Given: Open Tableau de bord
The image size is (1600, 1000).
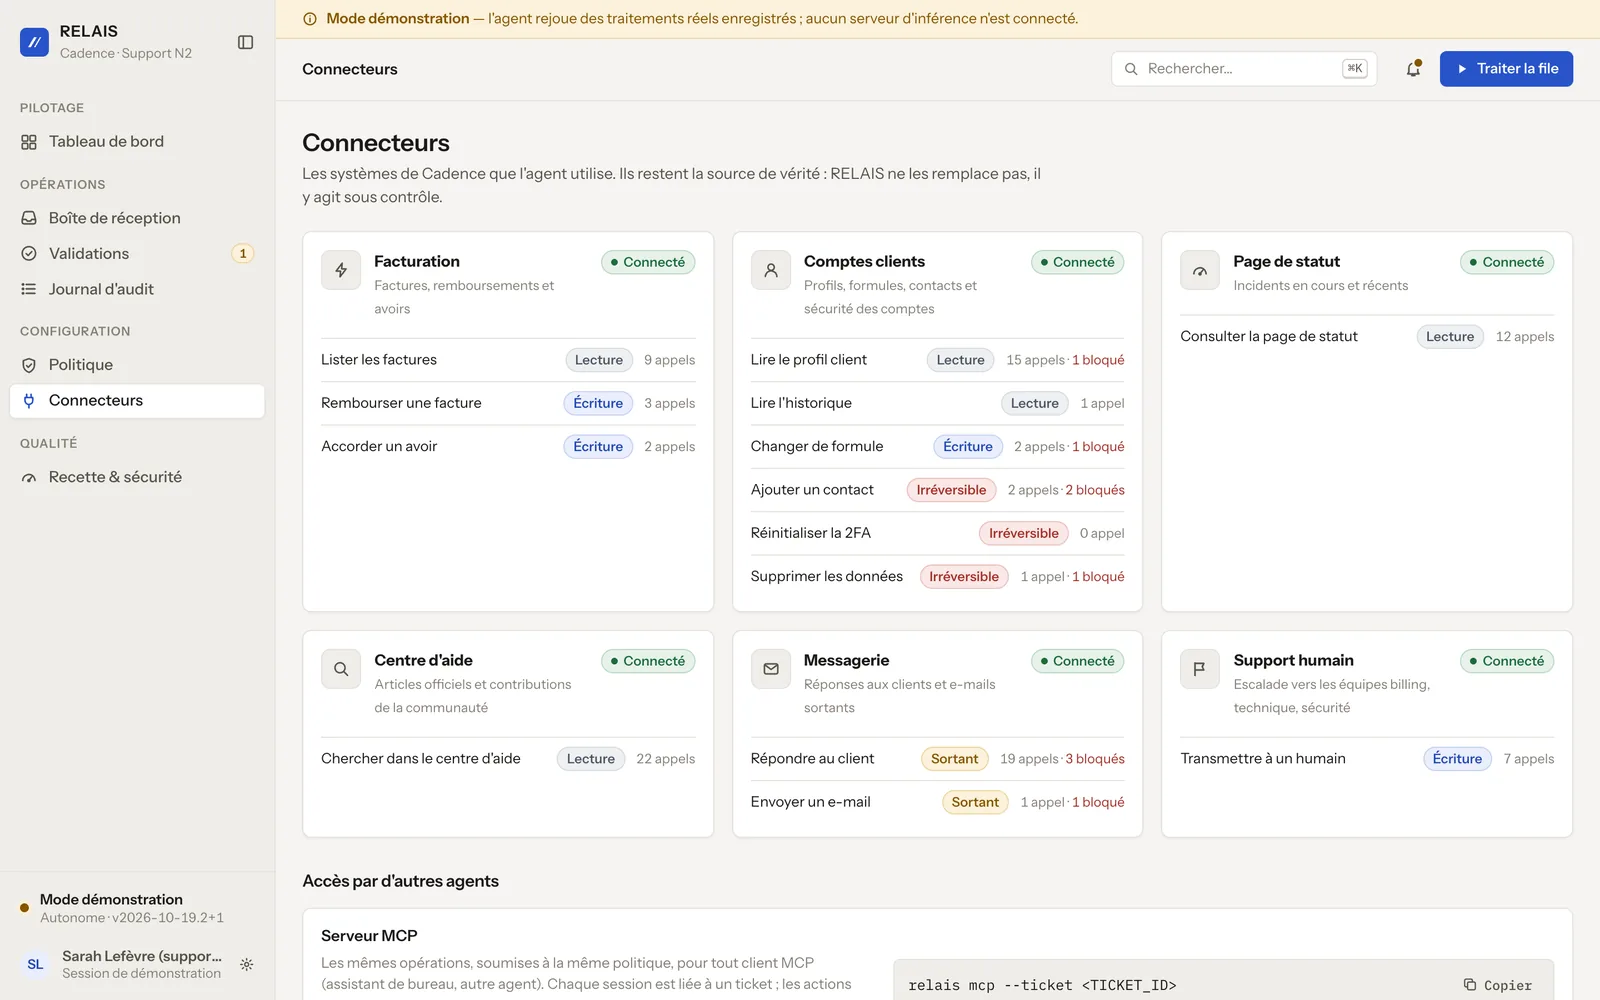Looking at the screenshot, I should [x=137, y=142].
